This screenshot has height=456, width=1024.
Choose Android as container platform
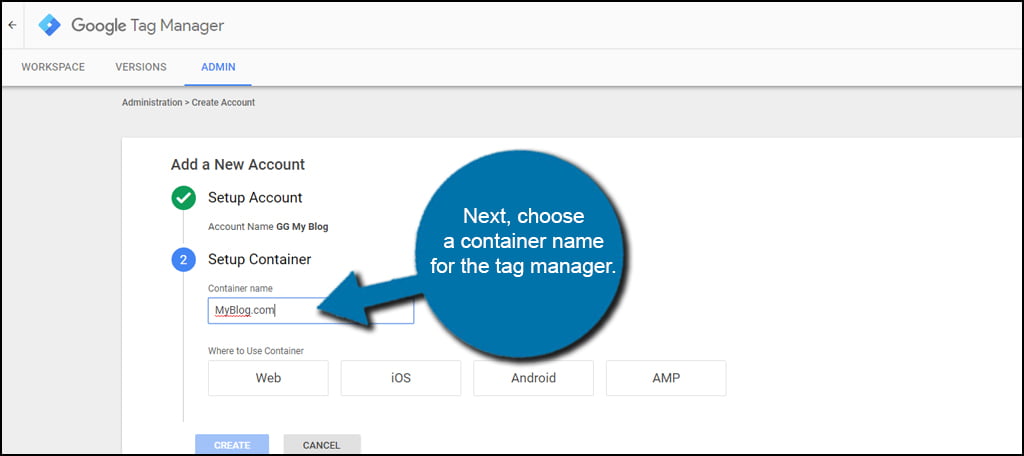[x=534, y=378]
